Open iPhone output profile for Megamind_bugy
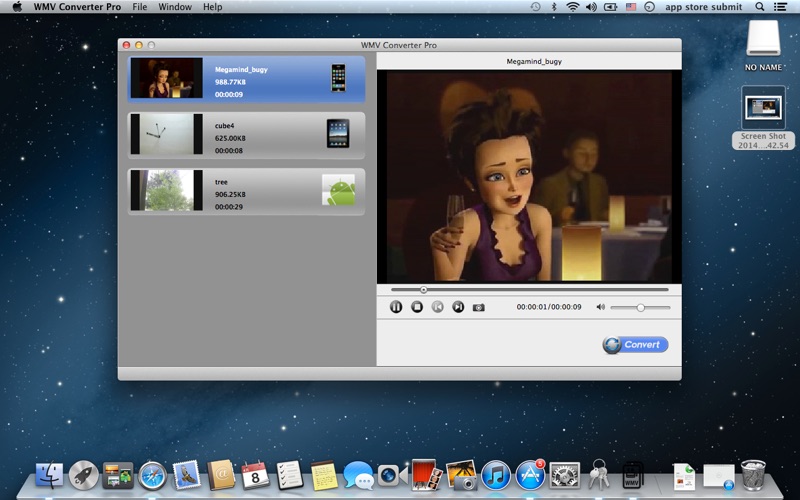 338,78
